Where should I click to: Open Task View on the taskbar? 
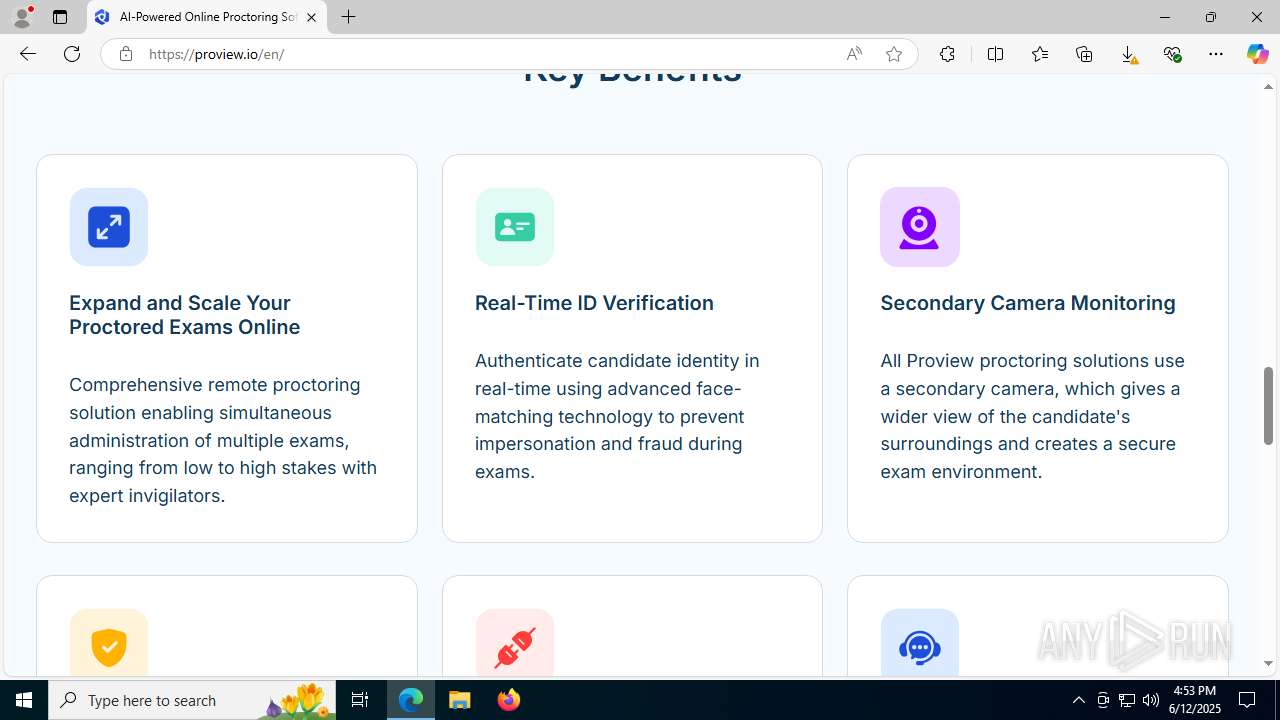pyautogui.click(x=360, y=700)
